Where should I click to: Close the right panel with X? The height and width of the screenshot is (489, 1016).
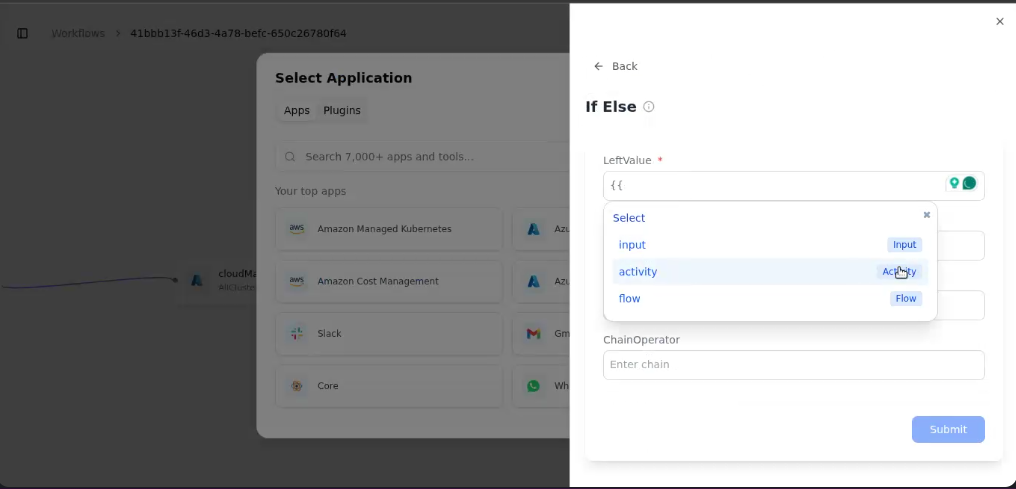1000,21
